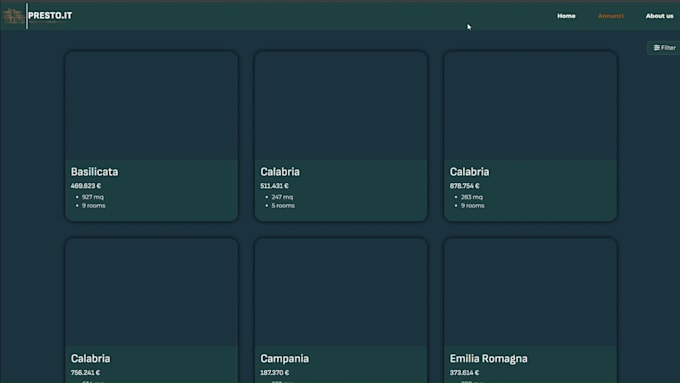The image size is (680, 383).
Task: Click the 469.623 € price
Action: (86, 186)
